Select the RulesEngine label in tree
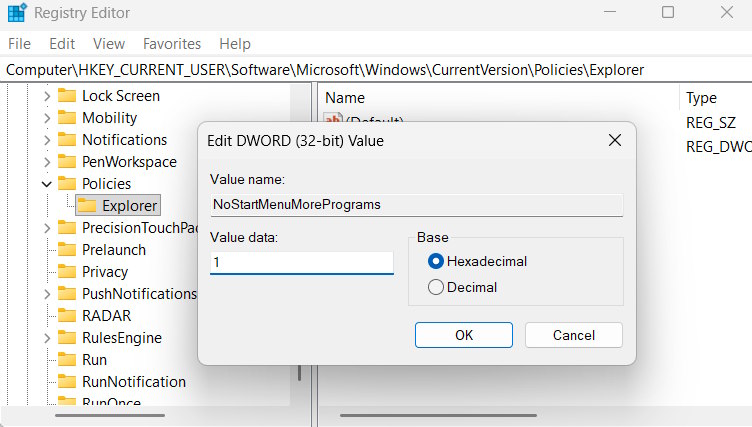Screen dimensions: 752x427 (x=122, y=338)
